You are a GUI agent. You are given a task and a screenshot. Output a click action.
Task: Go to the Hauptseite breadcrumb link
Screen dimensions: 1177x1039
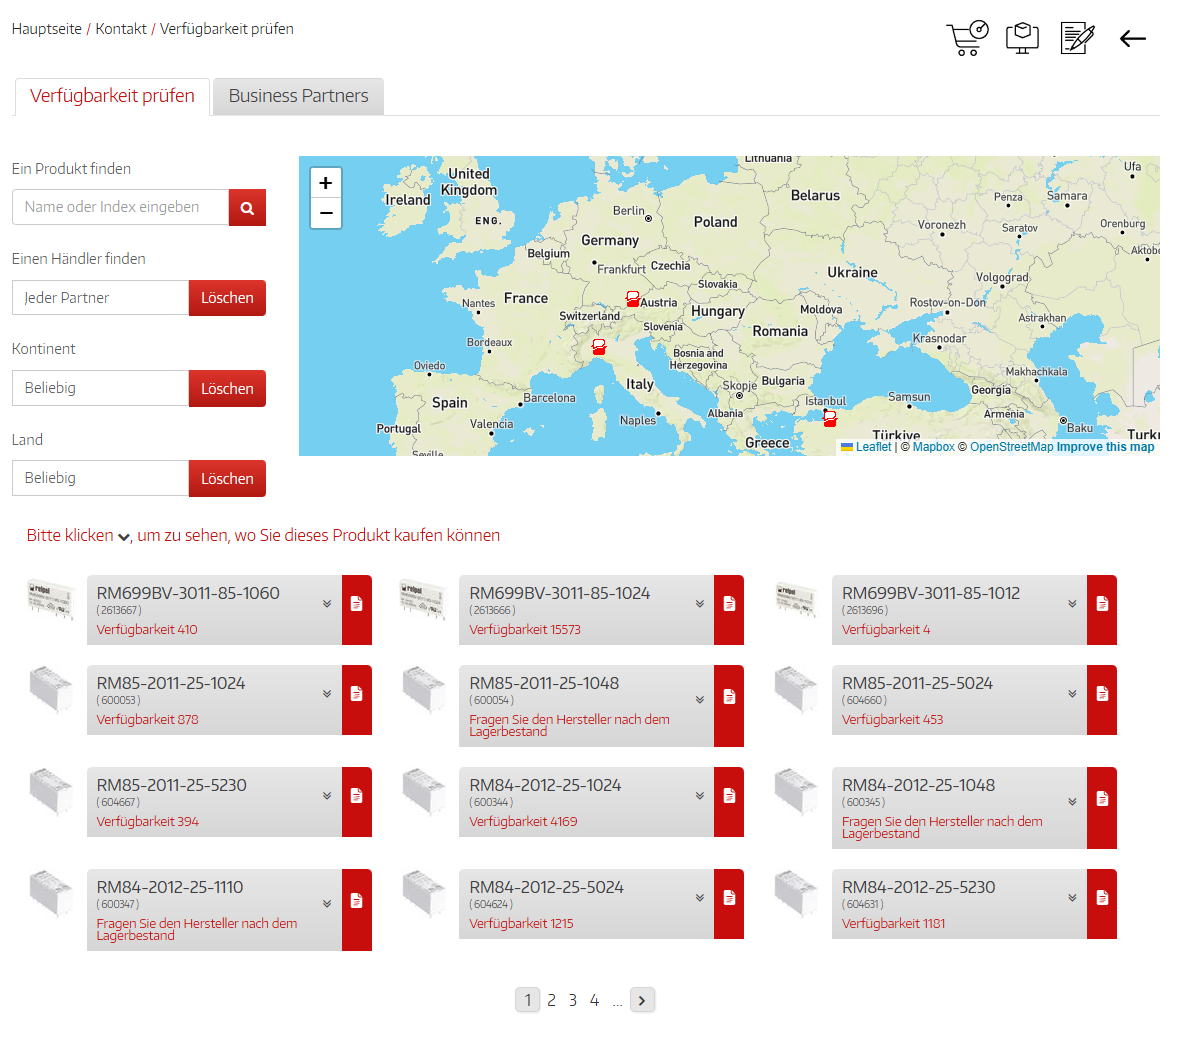tap(47, 29)
